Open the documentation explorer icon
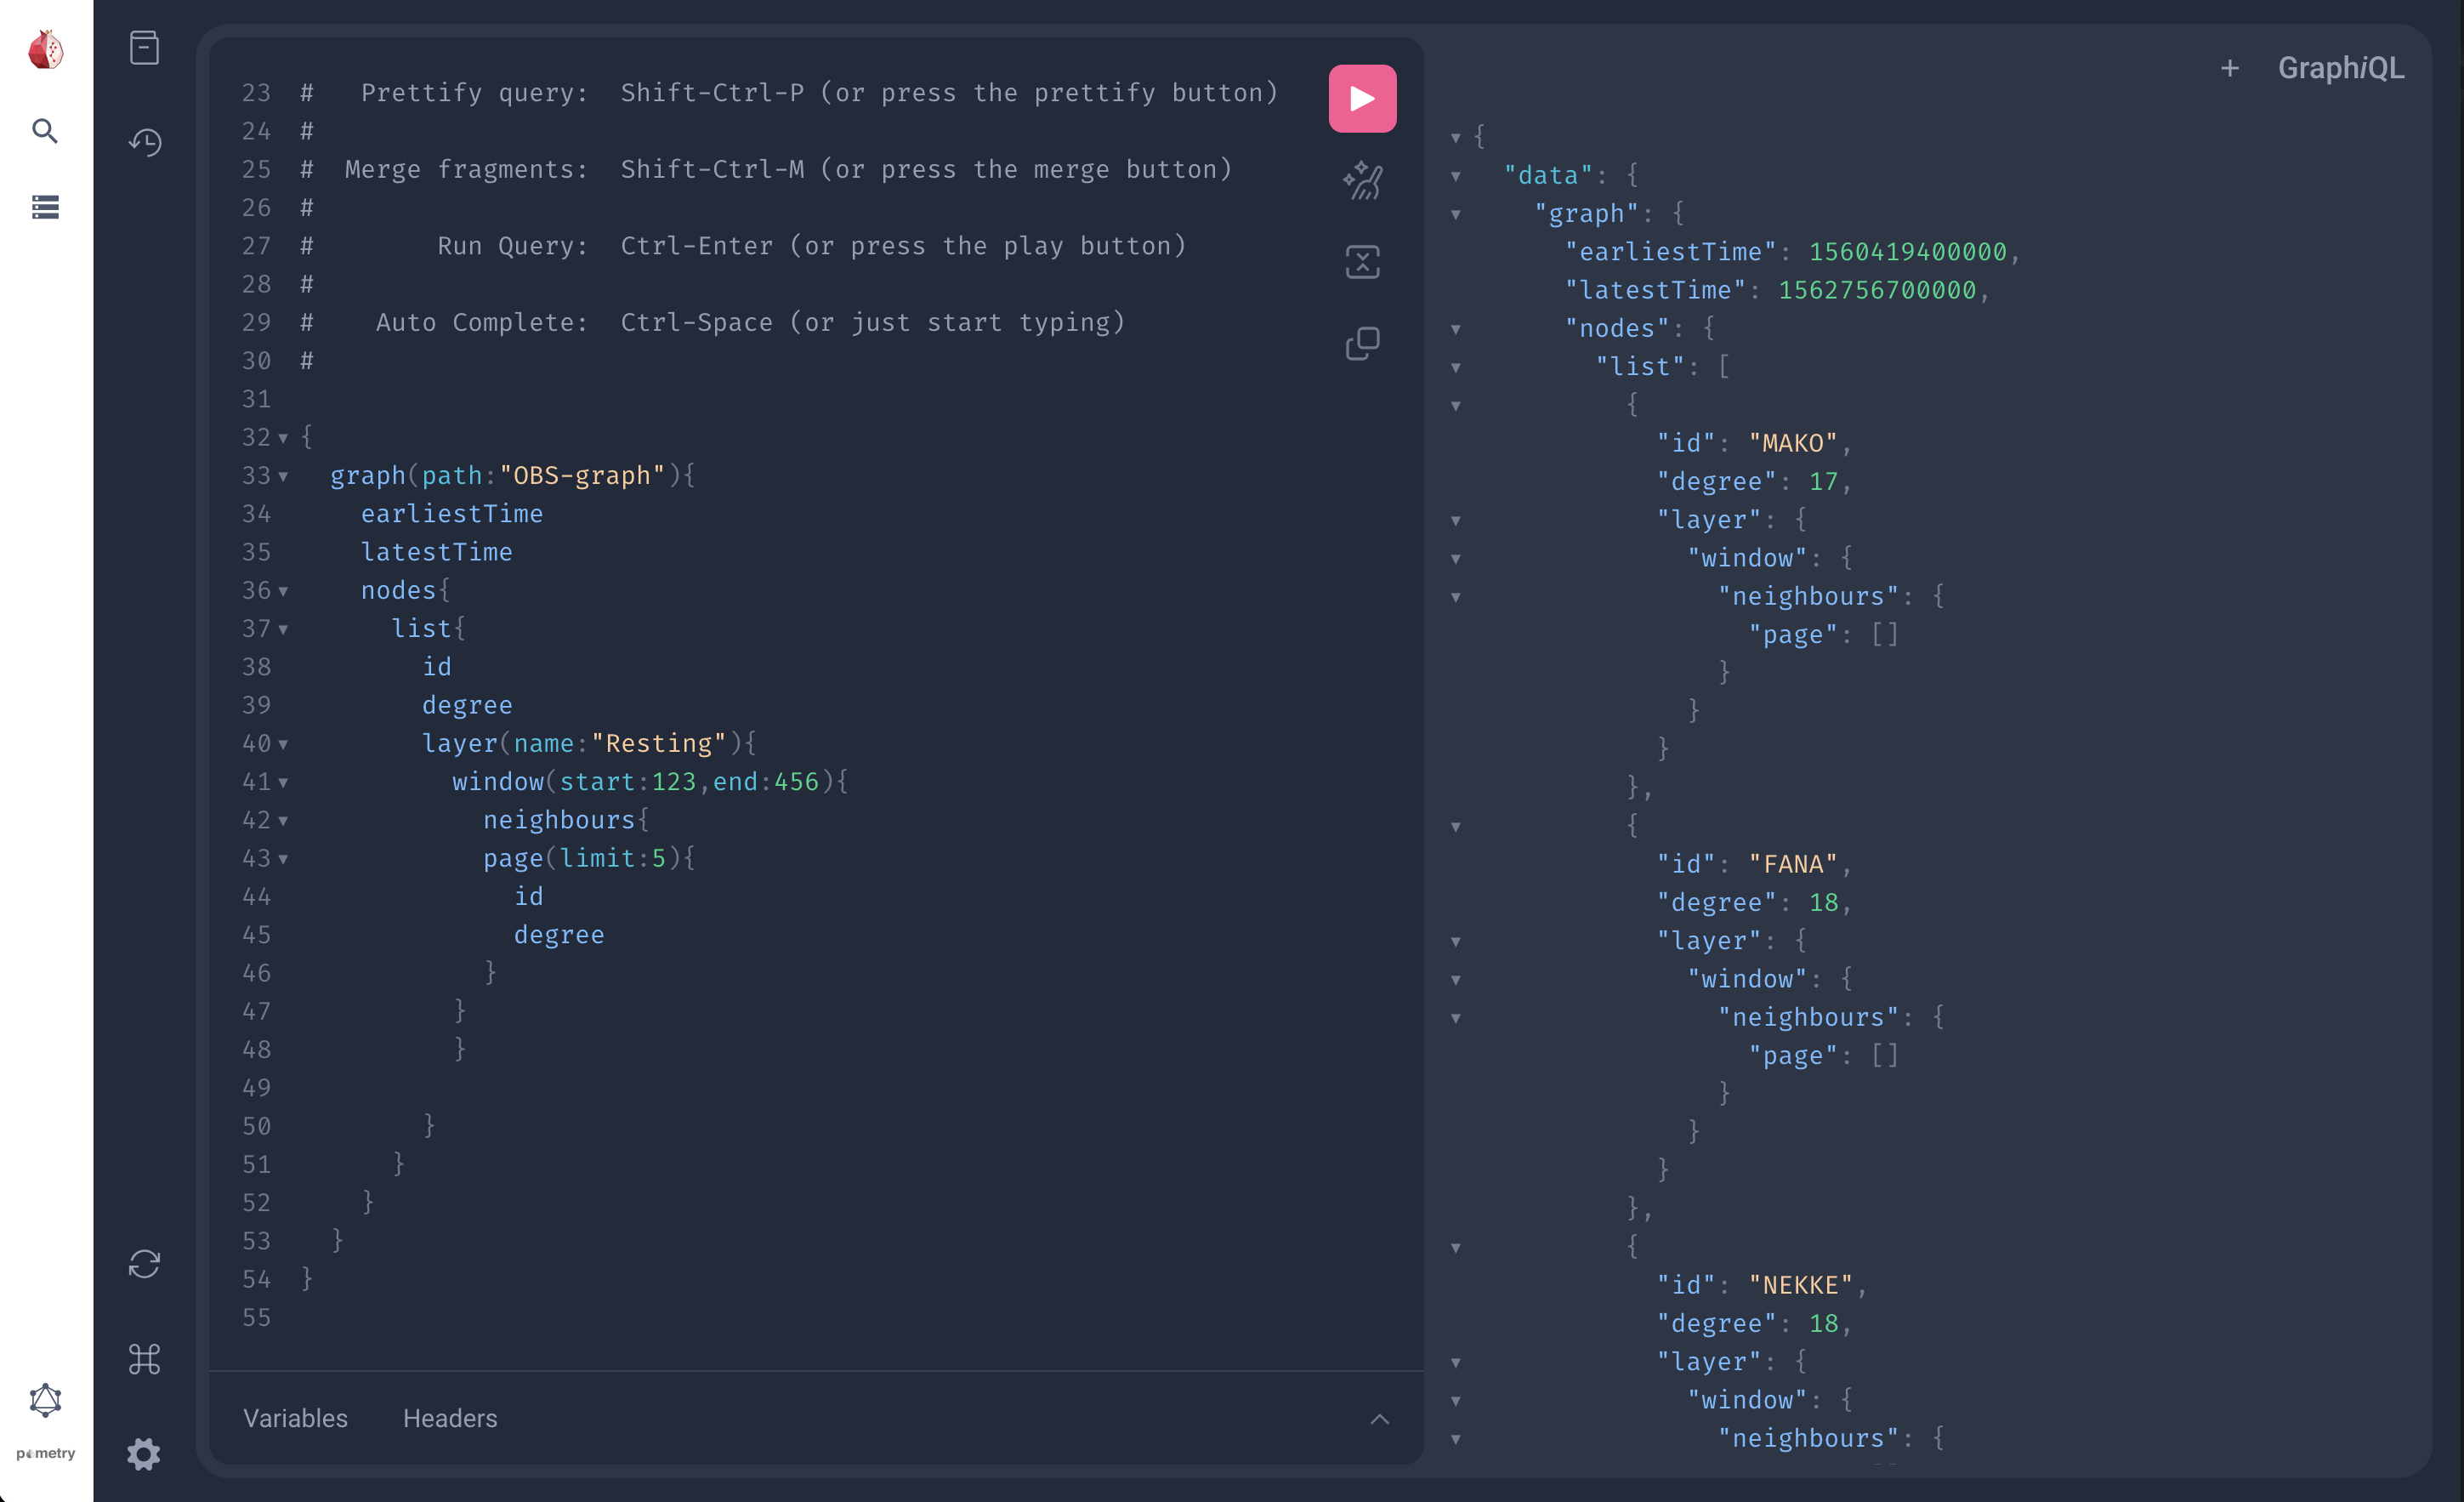2464x1502 pixels. [x=145, y=47]
